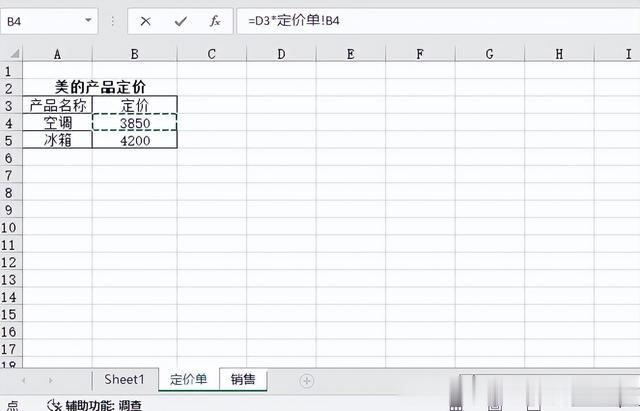Click the cell with value 3850
This screenshot has height=411, width=640.
coord(135,122)
